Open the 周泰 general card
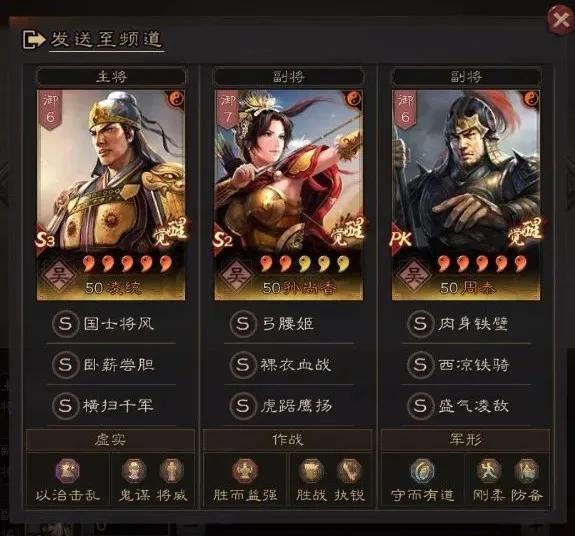This screenshot has height=536, width=575. click(x=466, y=195)
